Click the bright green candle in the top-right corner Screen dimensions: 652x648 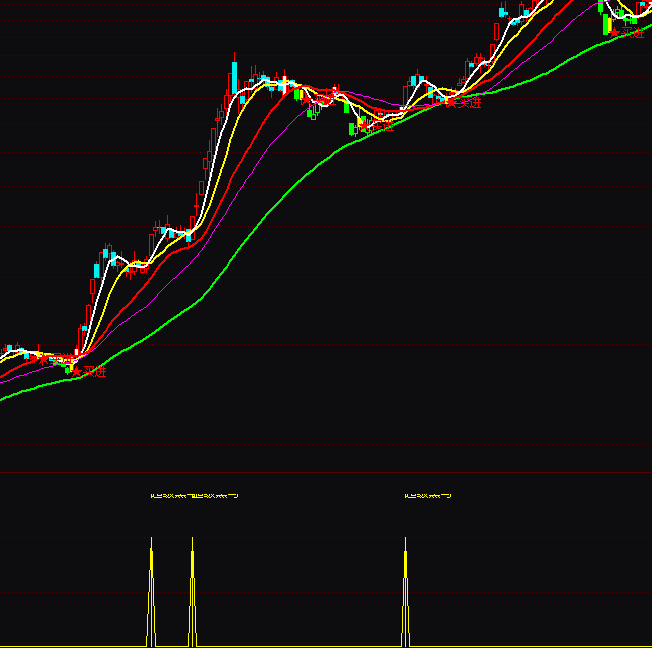(x=606, y=22)
